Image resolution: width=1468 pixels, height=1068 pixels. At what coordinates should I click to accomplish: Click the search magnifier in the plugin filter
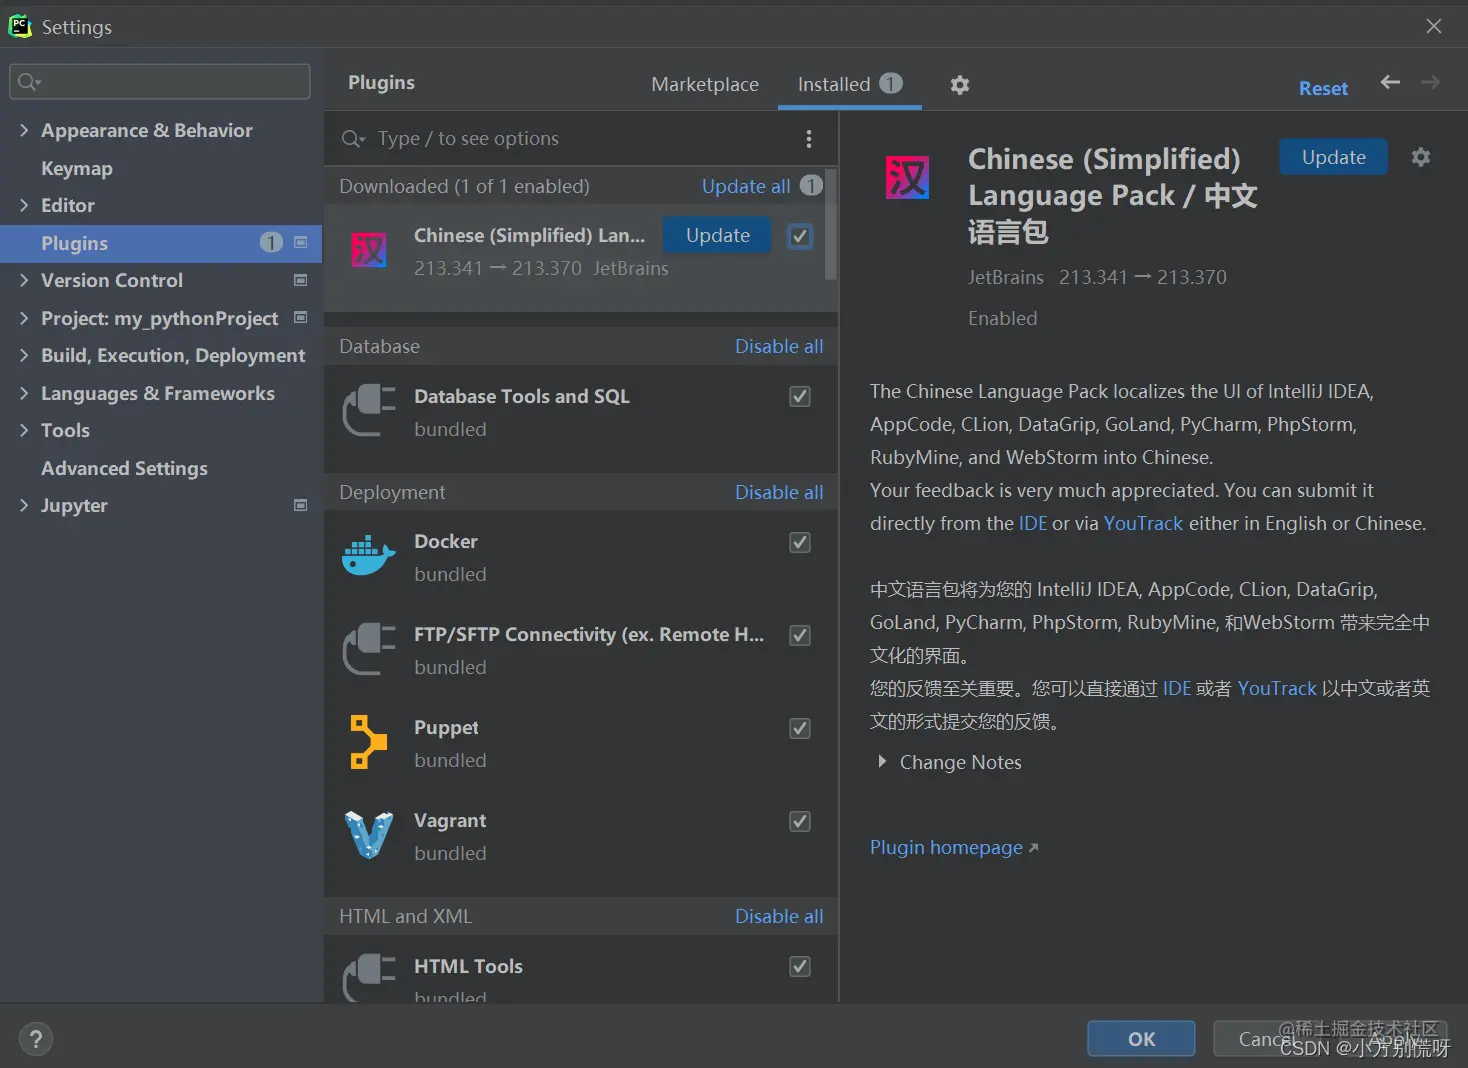pos(353,139)
